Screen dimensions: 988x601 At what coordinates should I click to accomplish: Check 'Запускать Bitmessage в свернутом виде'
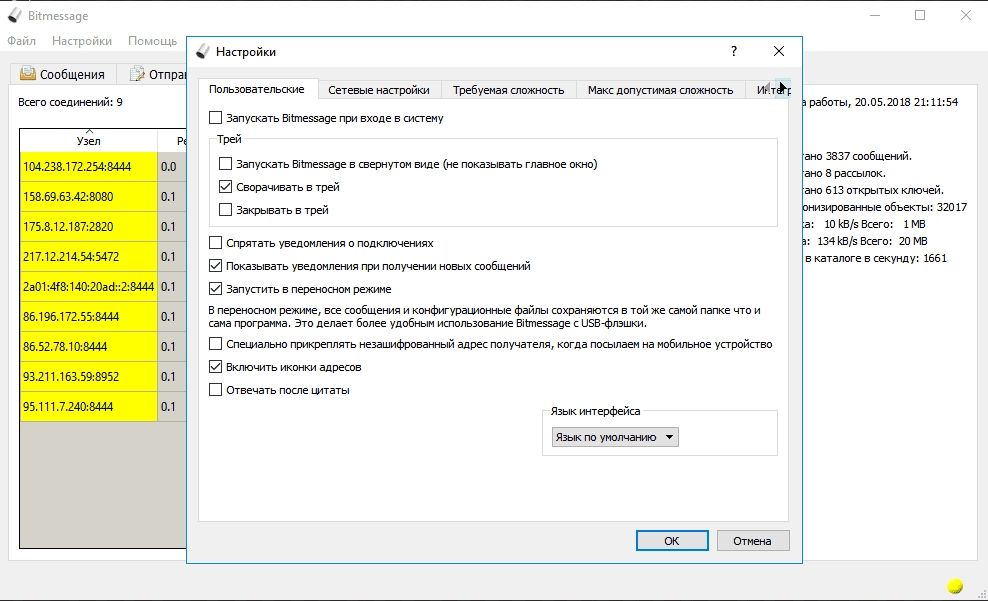226,164
